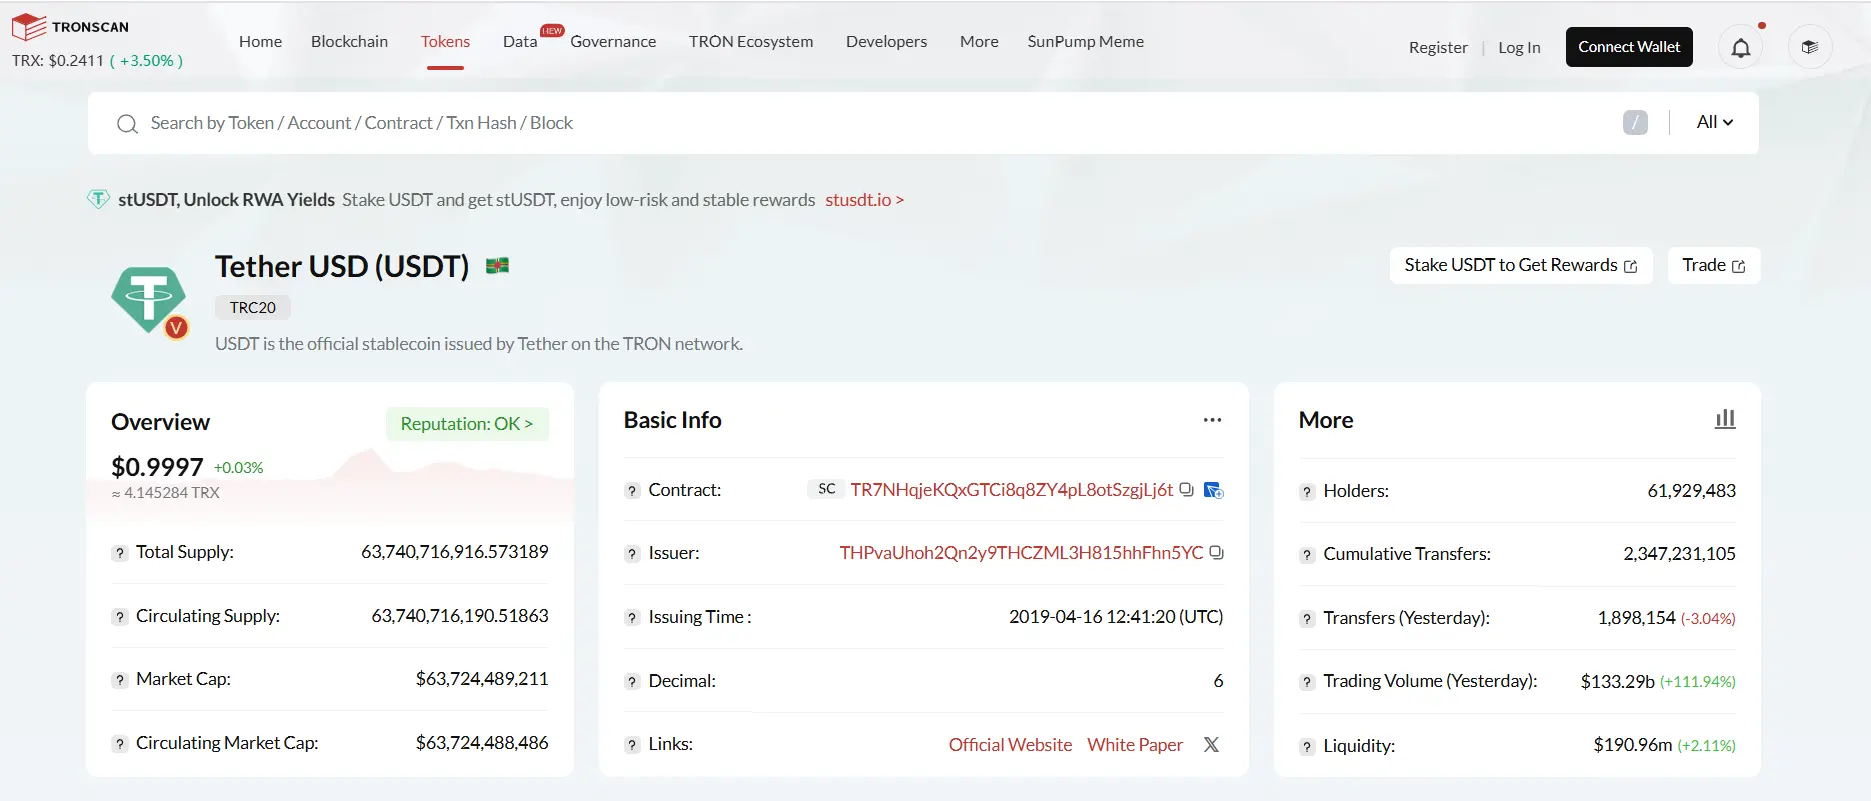Image resolution: width=1871 pixels, height=801 pixels.
Task: Open the X (Twitter) link icon
Action: click(x=1211, y=745)
